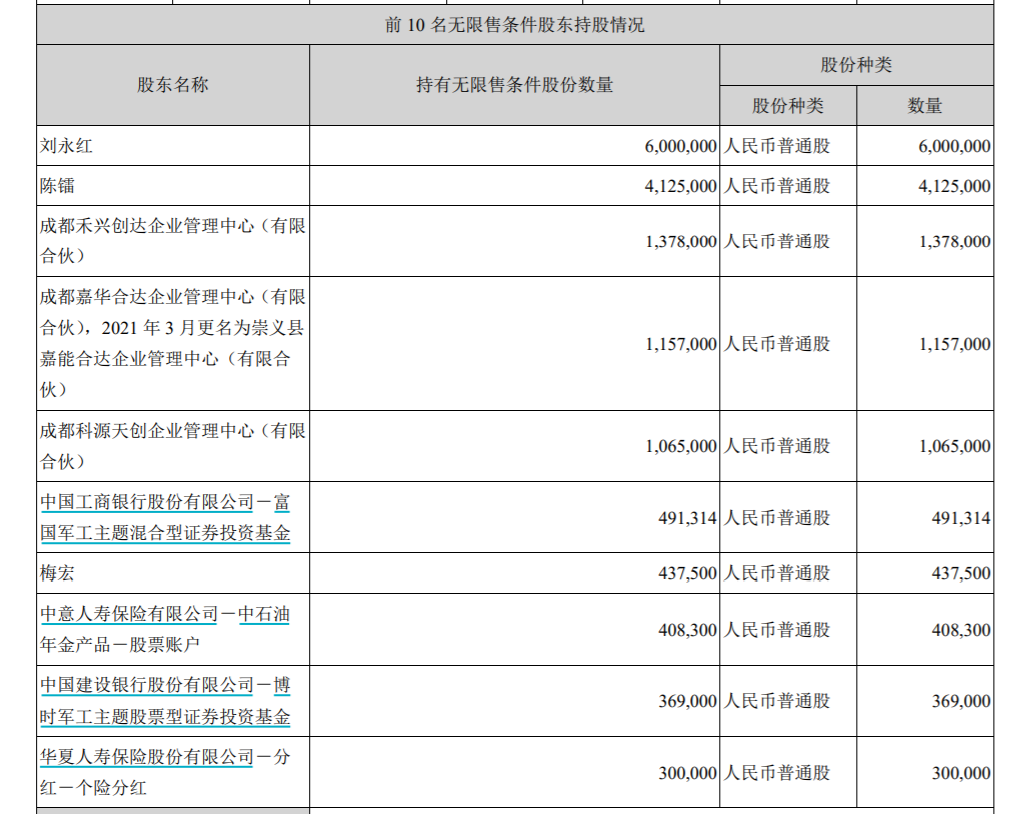Click 人民币普通股 in the 成都禾兴创达 row
The width and height of the screenshot is (1029, 814).
coord(777,241)
